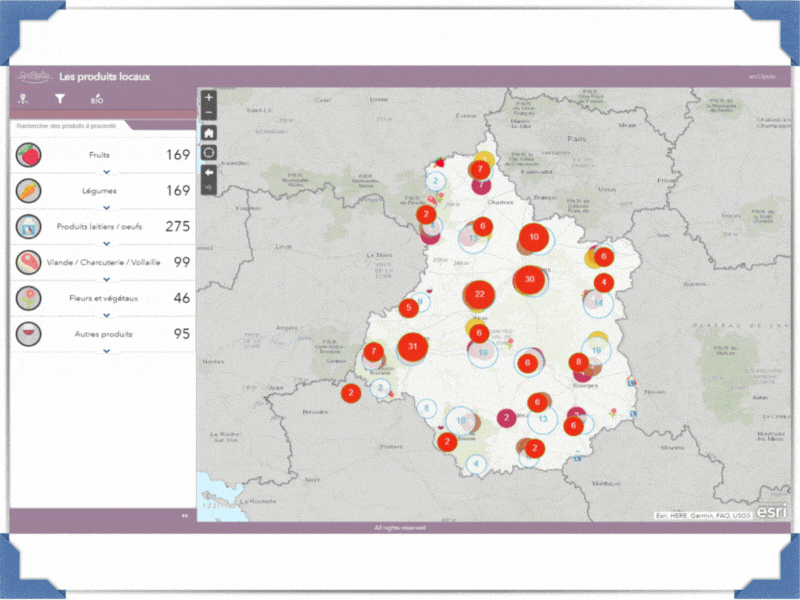
Task: Click the 46 count value
Action: [182, 298]
